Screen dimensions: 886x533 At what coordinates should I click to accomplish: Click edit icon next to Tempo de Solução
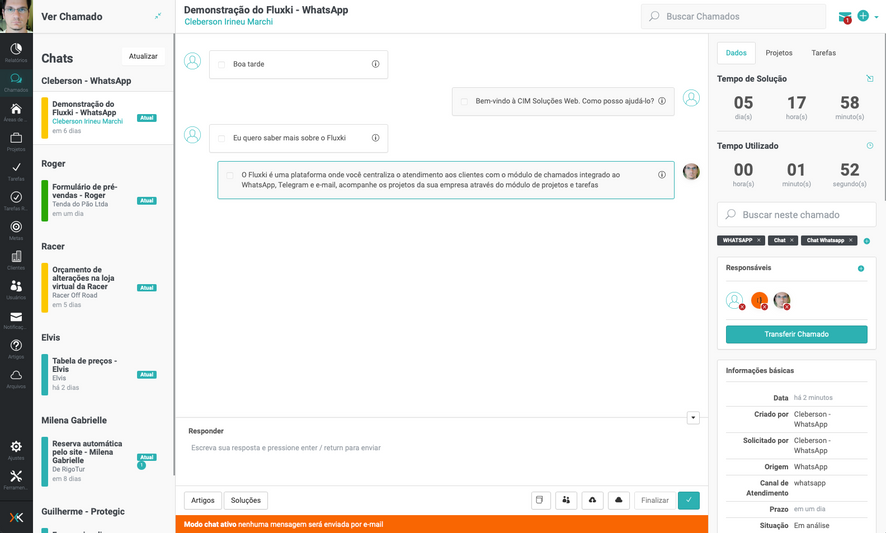870,79
